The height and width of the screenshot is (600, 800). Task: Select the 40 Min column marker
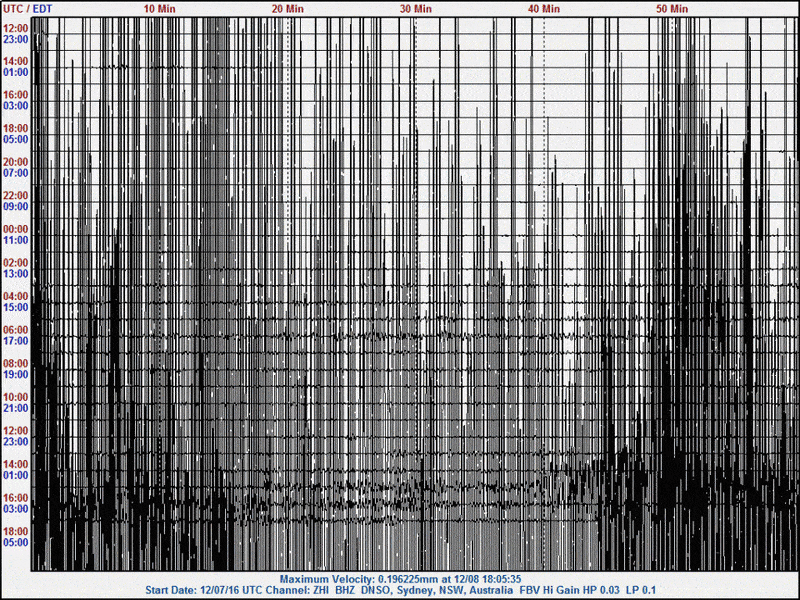coord(543,8)
